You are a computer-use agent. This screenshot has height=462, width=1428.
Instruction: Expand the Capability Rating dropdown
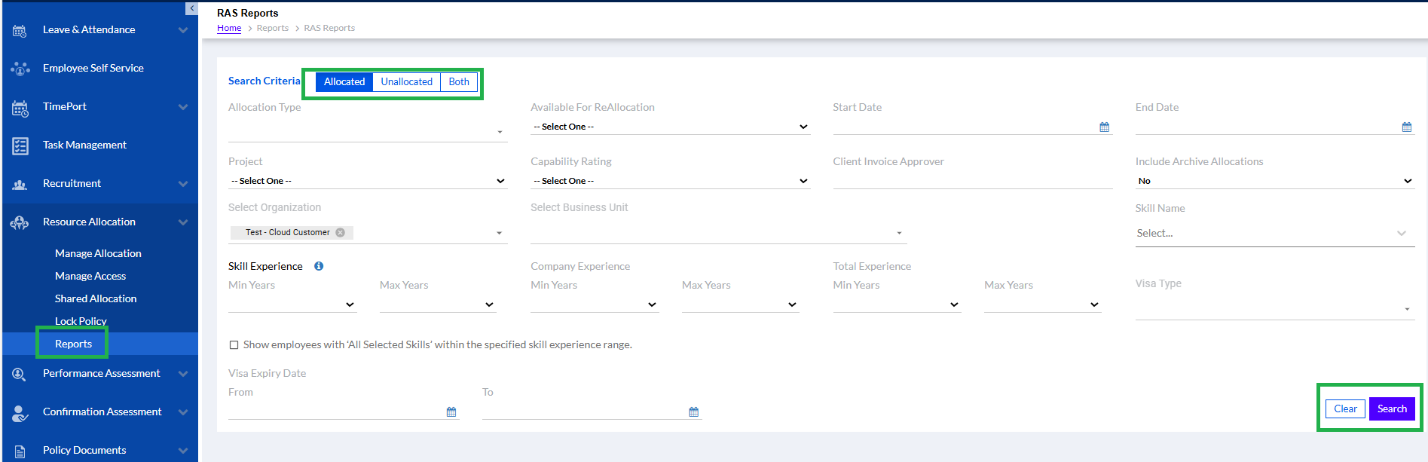point(670,181)
